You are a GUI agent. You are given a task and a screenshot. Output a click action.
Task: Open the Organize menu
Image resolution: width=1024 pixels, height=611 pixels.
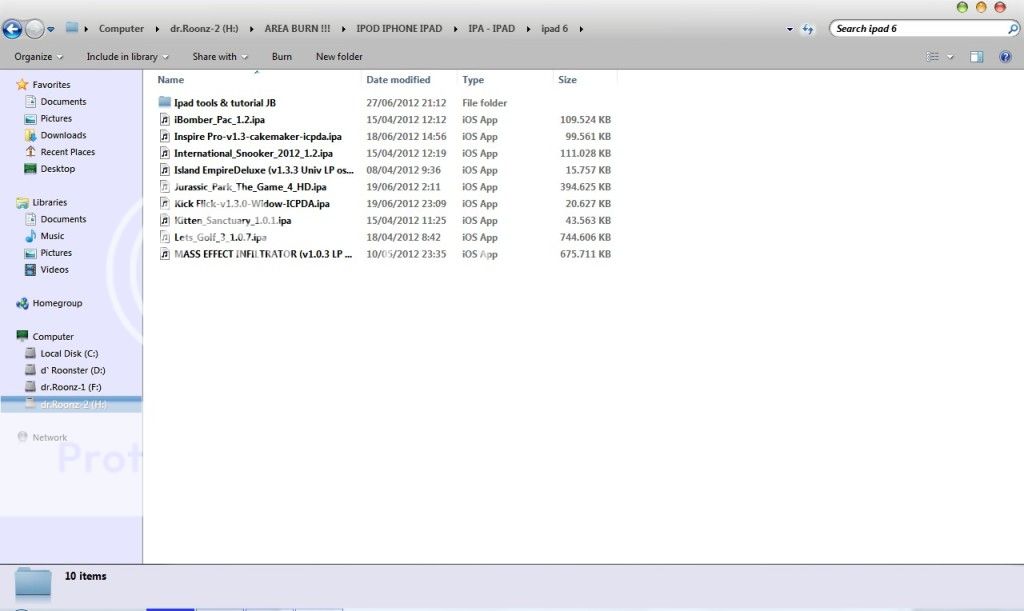point(39,57)
